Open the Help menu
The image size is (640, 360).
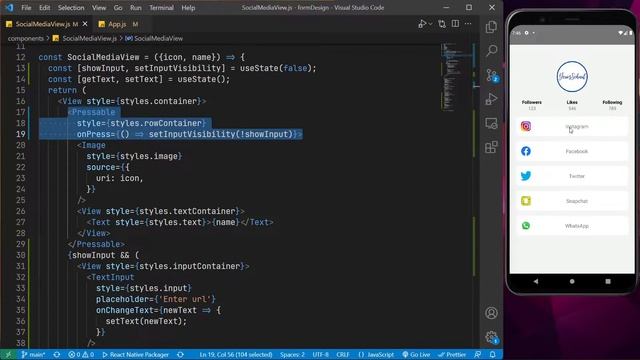point(188,8)
